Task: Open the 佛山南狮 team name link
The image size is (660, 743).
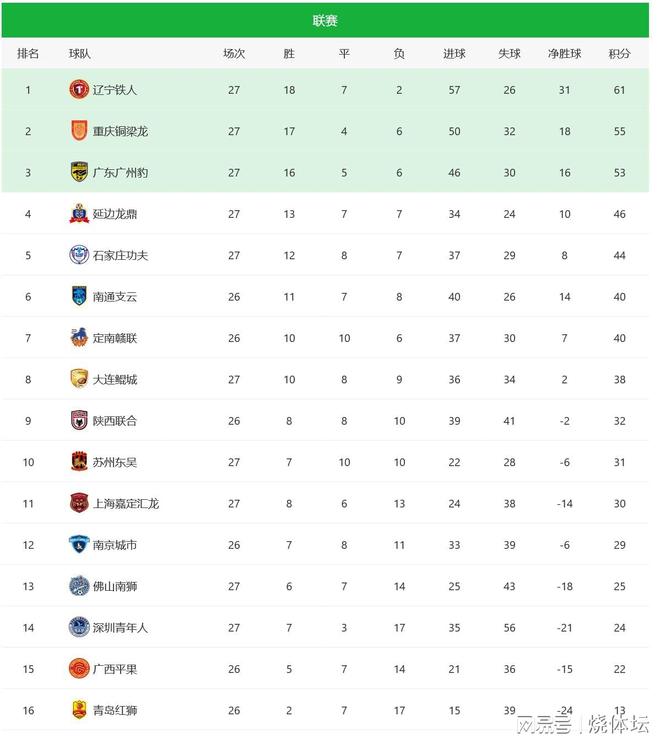Action: tap(115, 586)
